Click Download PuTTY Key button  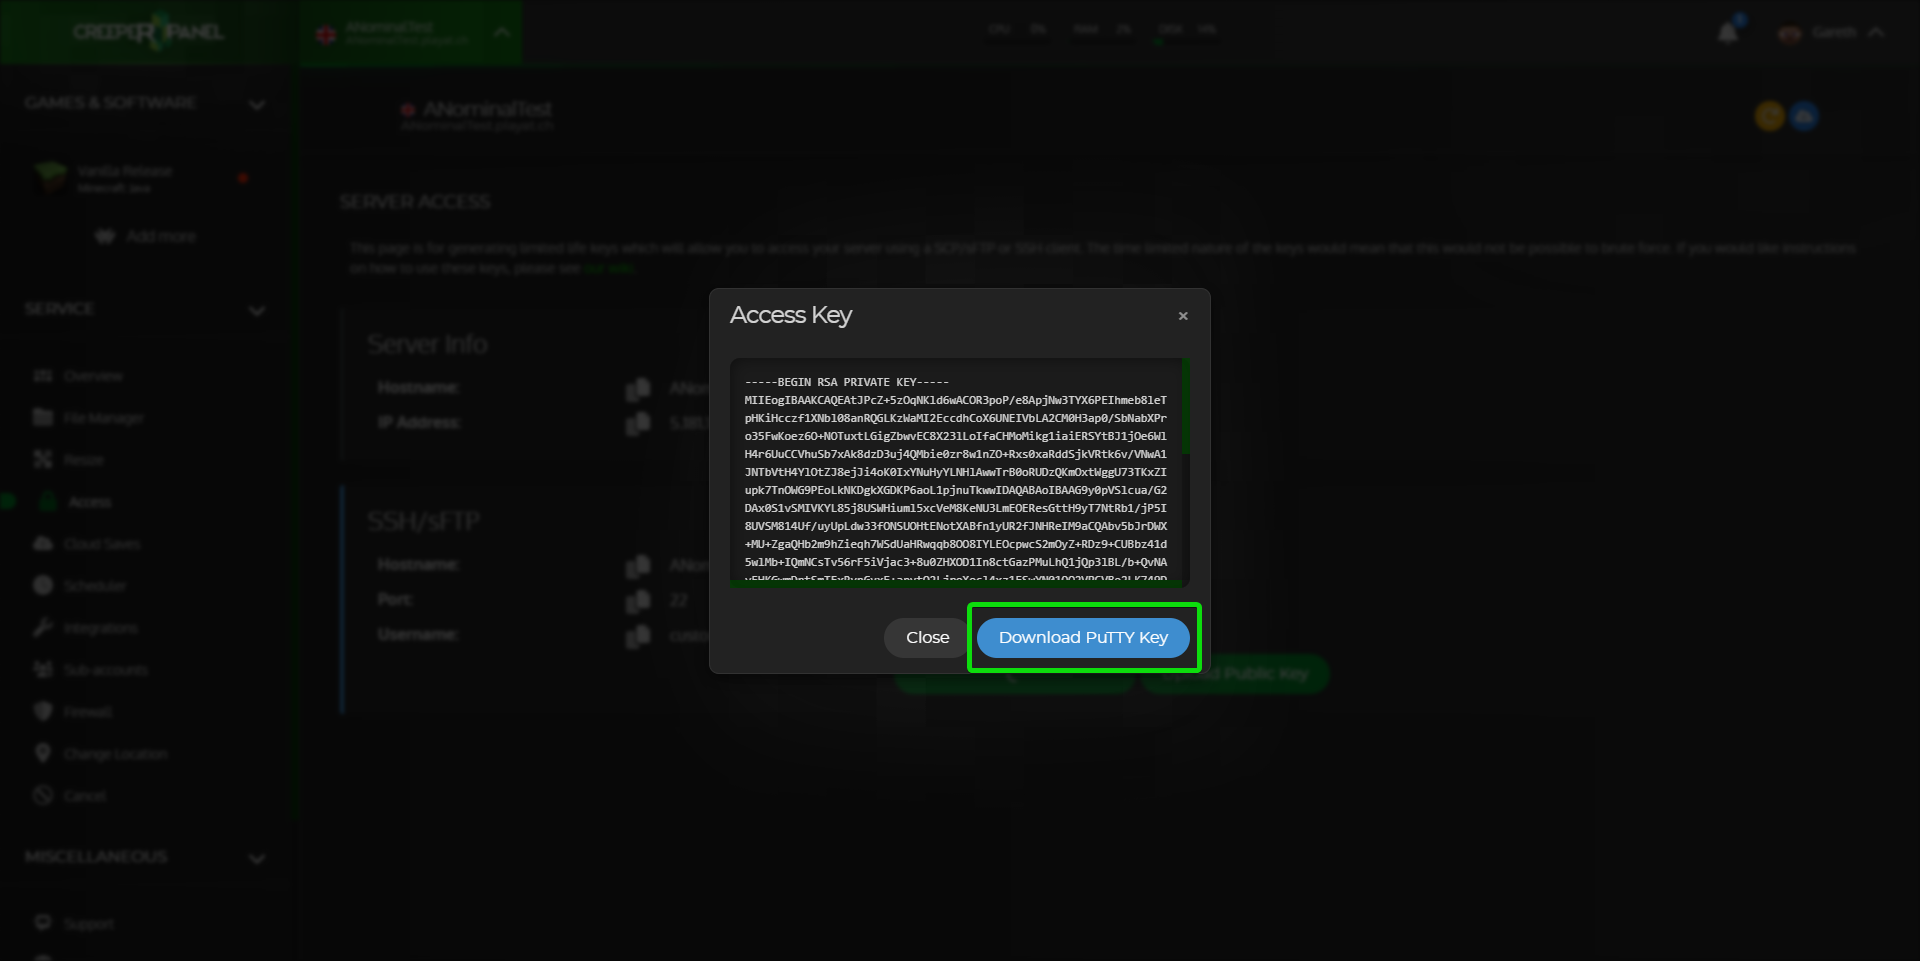1083,638
